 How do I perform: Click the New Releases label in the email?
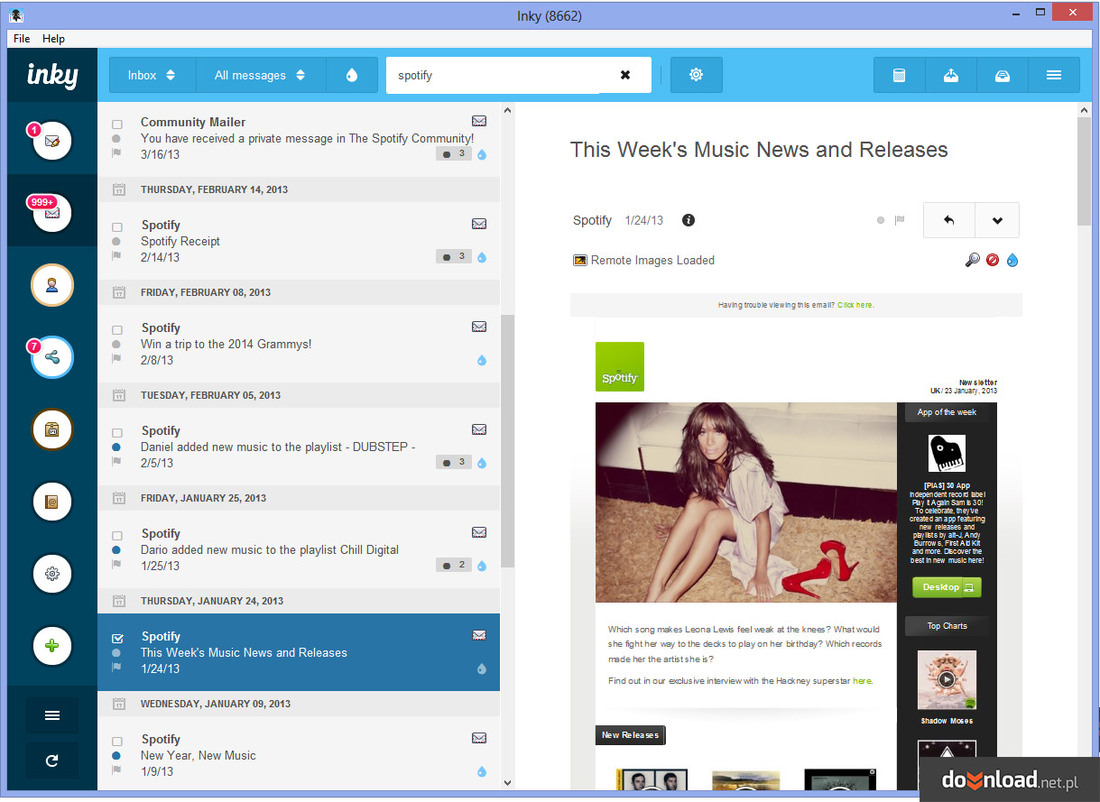point(630,735)
